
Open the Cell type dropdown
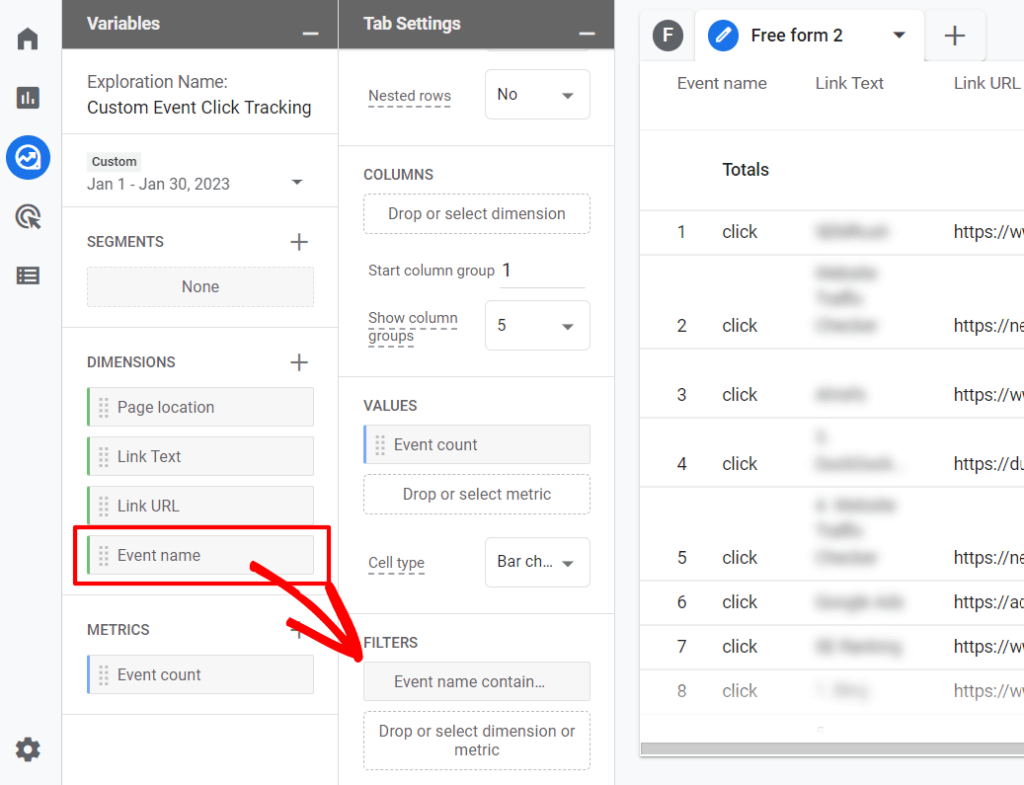tap(537, 562)
